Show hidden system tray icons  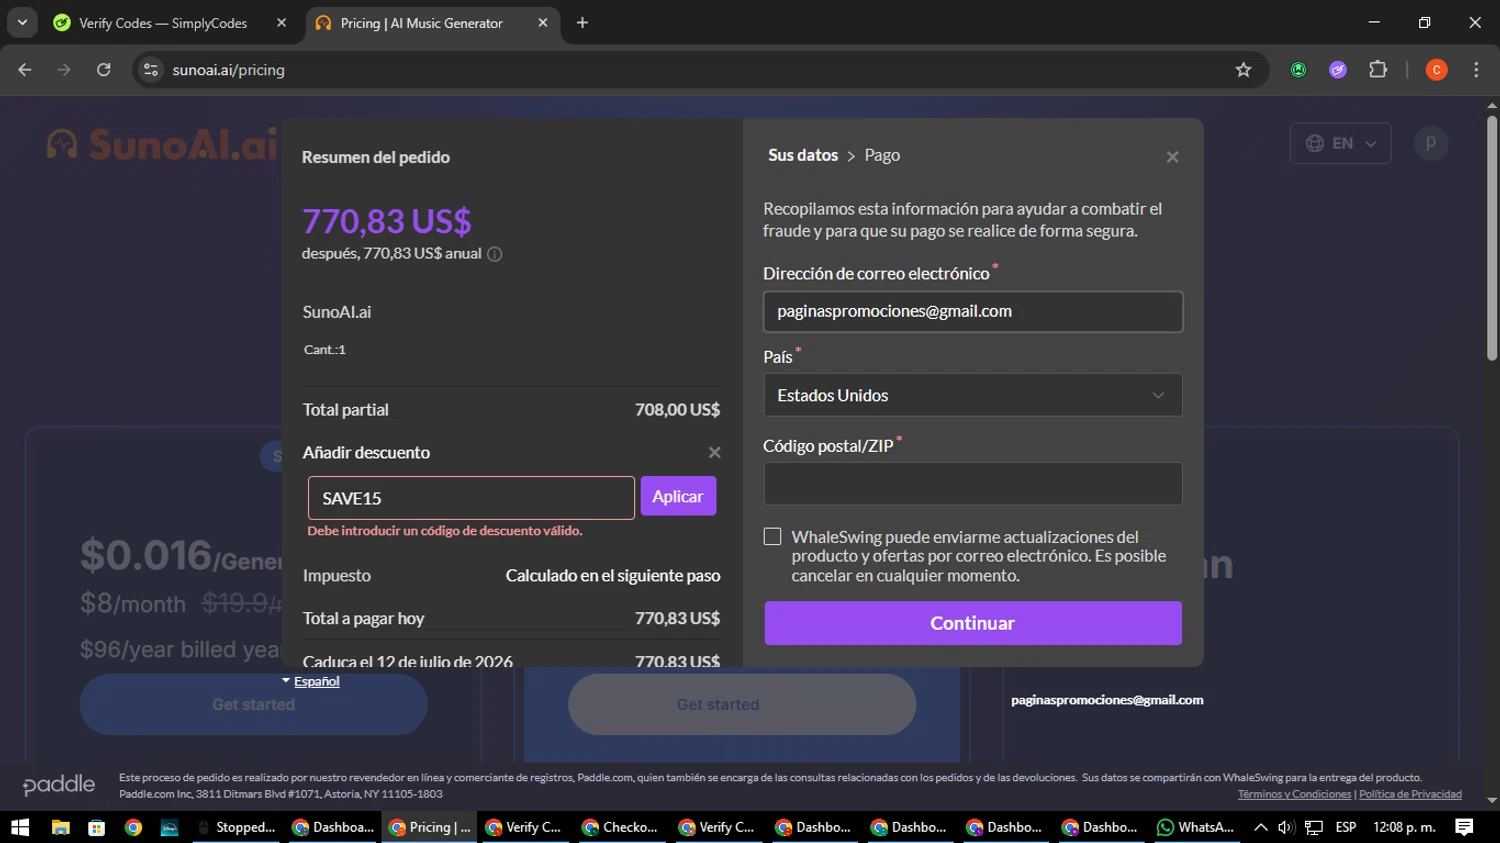pyautogui.click(x=1260, y=827)
